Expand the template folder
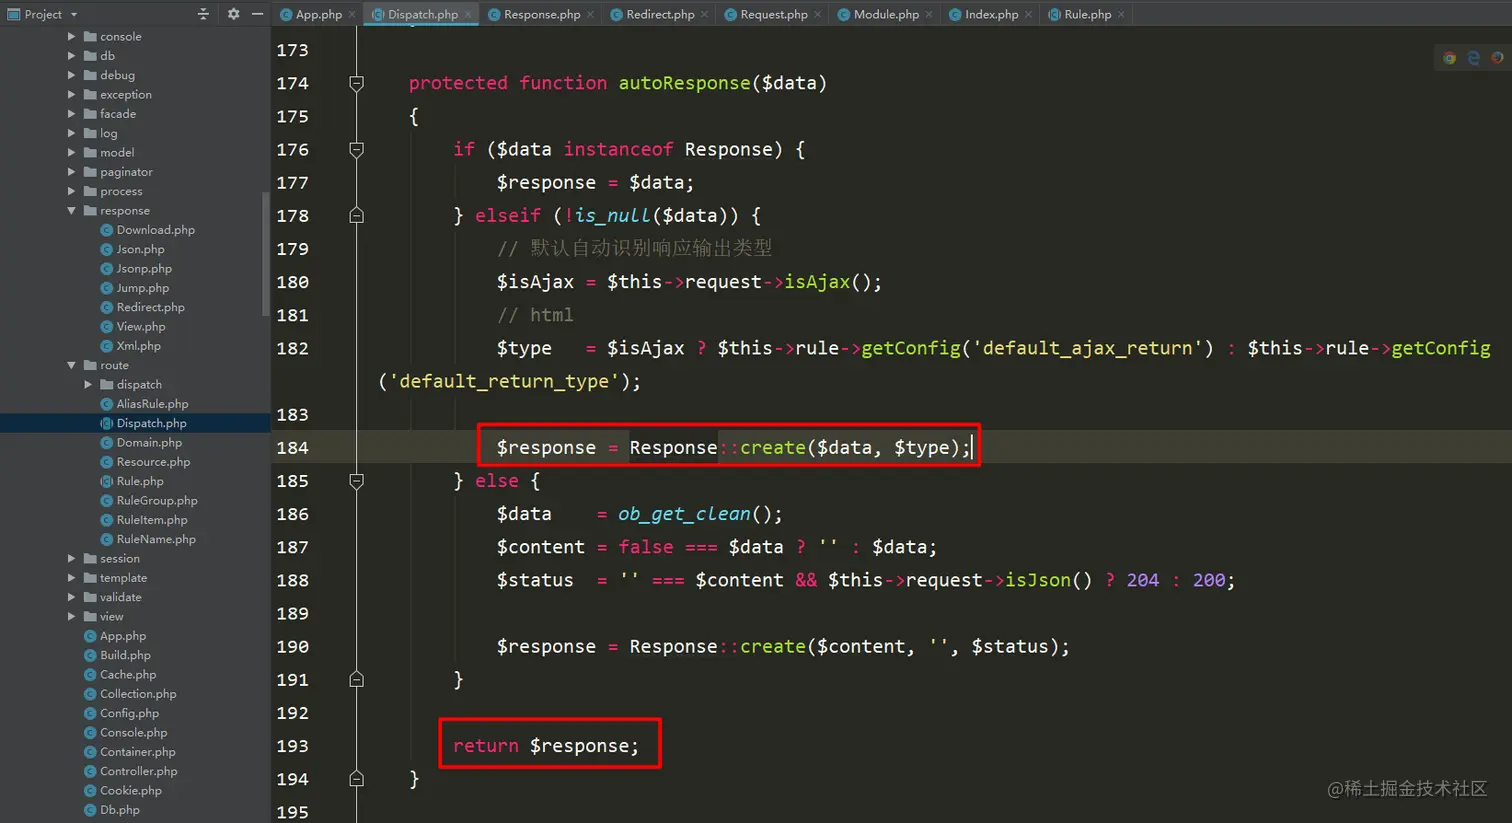The width and height of the screenshot is (1512, 823). (x=72, y=578)
